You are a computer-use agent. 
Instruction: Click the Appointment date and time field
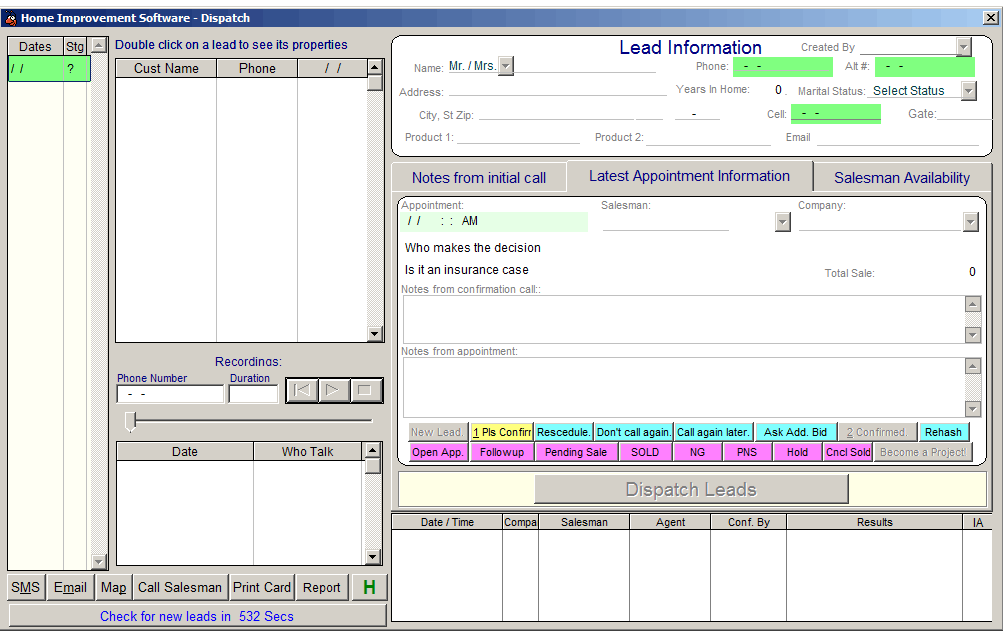(x=494, y=221)
